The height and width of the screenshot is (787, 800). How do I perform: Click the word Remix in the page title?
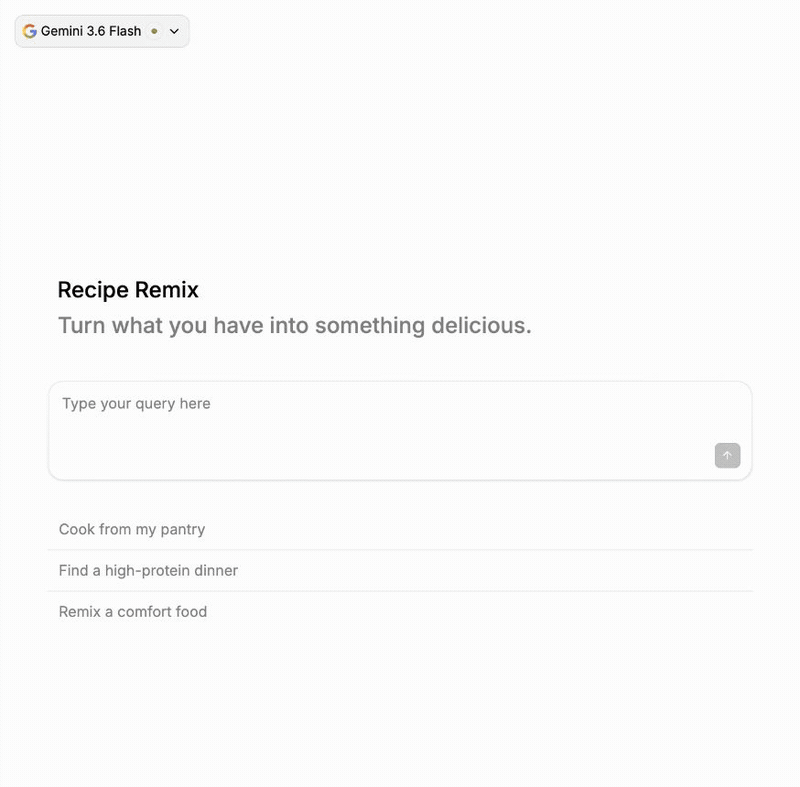[x=167, y=290]
